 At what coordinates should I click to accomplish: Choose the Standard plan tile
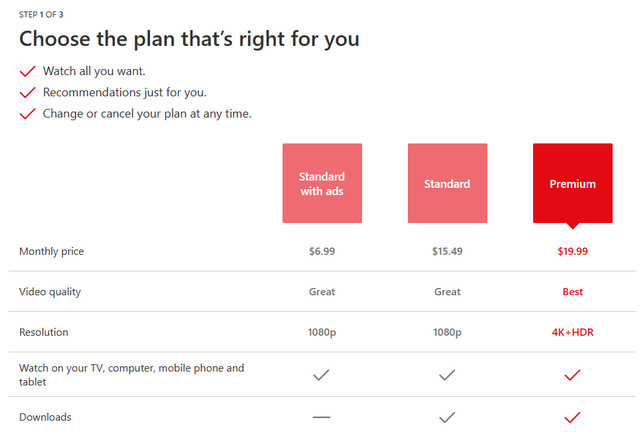[447, 183]
